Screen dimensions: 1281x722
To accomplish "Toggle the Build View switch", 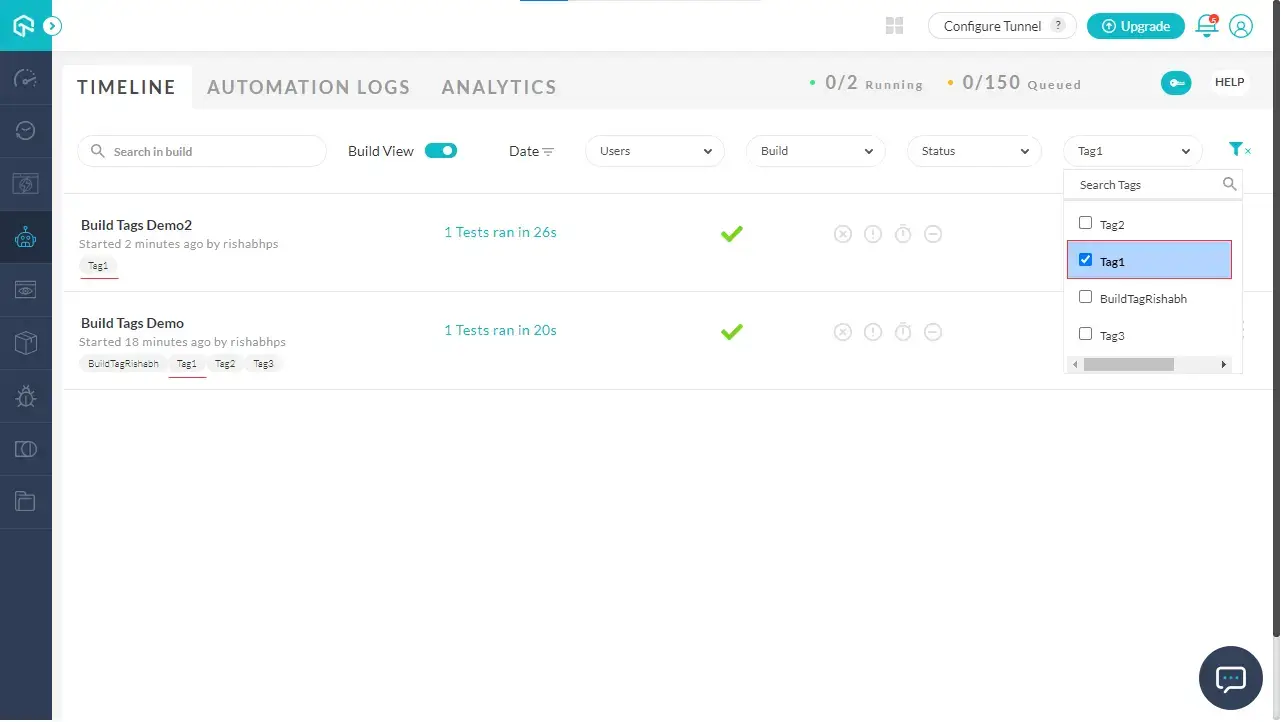I will [441, 151].
